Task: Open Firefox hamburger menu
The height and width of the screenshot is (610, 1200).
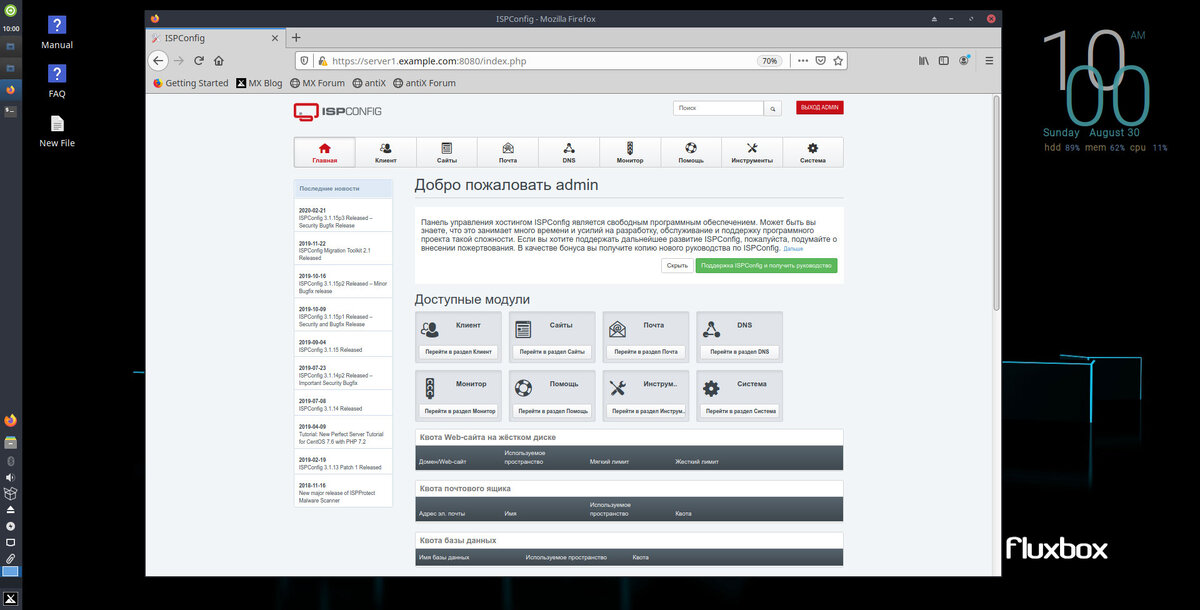Action: click(989, 60)
